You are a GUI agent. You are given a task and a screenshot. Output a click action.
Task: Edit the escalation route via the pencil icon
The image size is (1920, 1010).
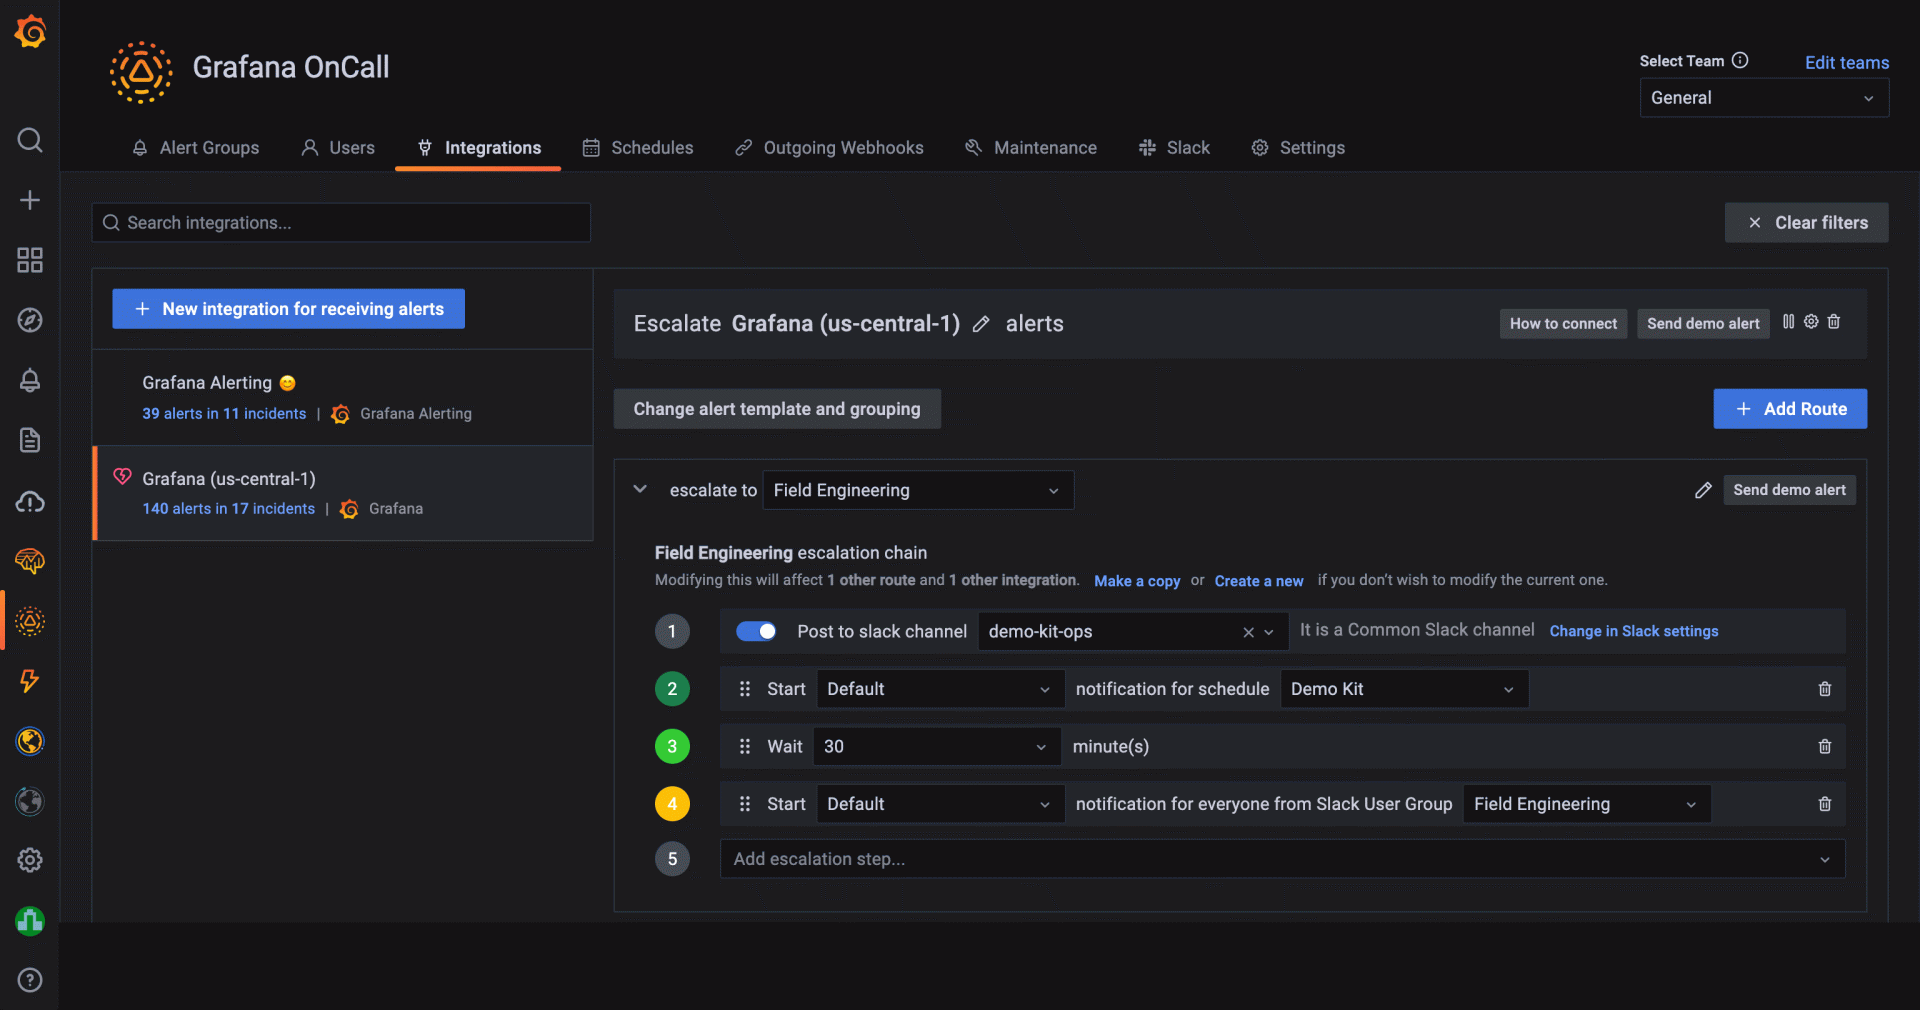[x=1704, y=490]
